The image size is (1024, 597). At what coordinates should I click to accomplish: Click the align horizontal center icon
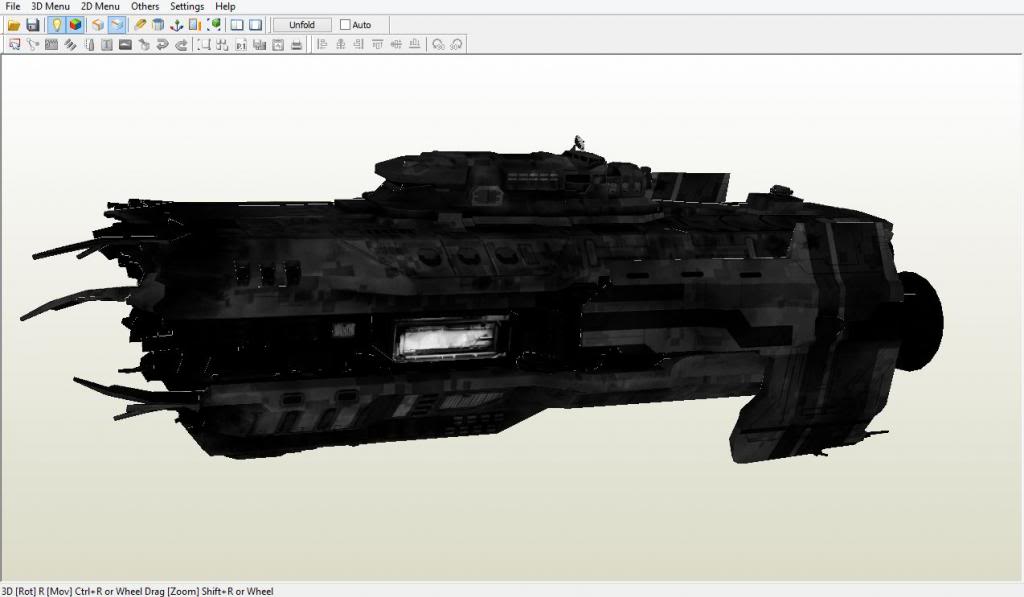340,44
